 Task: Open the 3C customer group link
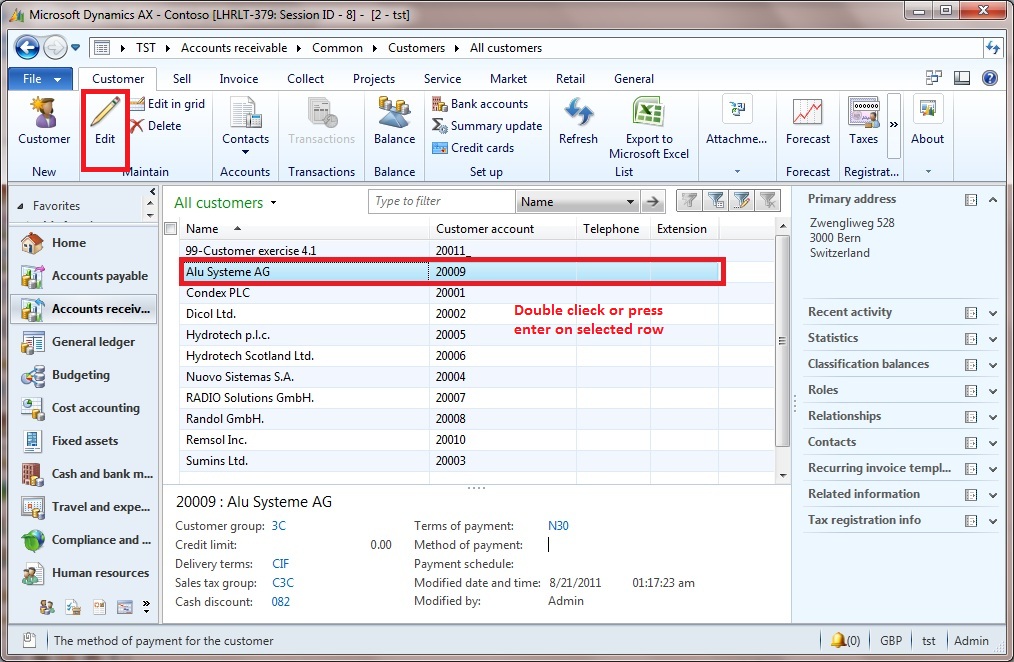[x=279, y=526]
